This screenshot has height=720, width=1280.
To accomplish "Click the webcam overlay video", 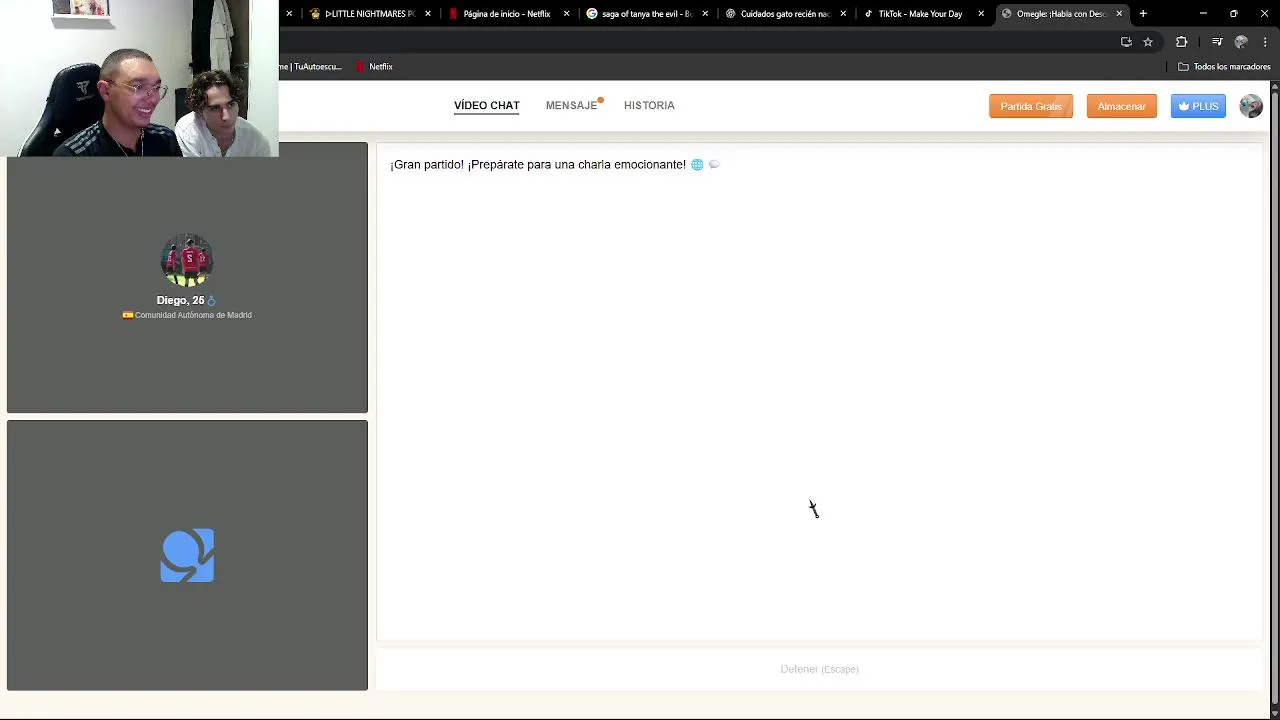I will pos(139,78).
